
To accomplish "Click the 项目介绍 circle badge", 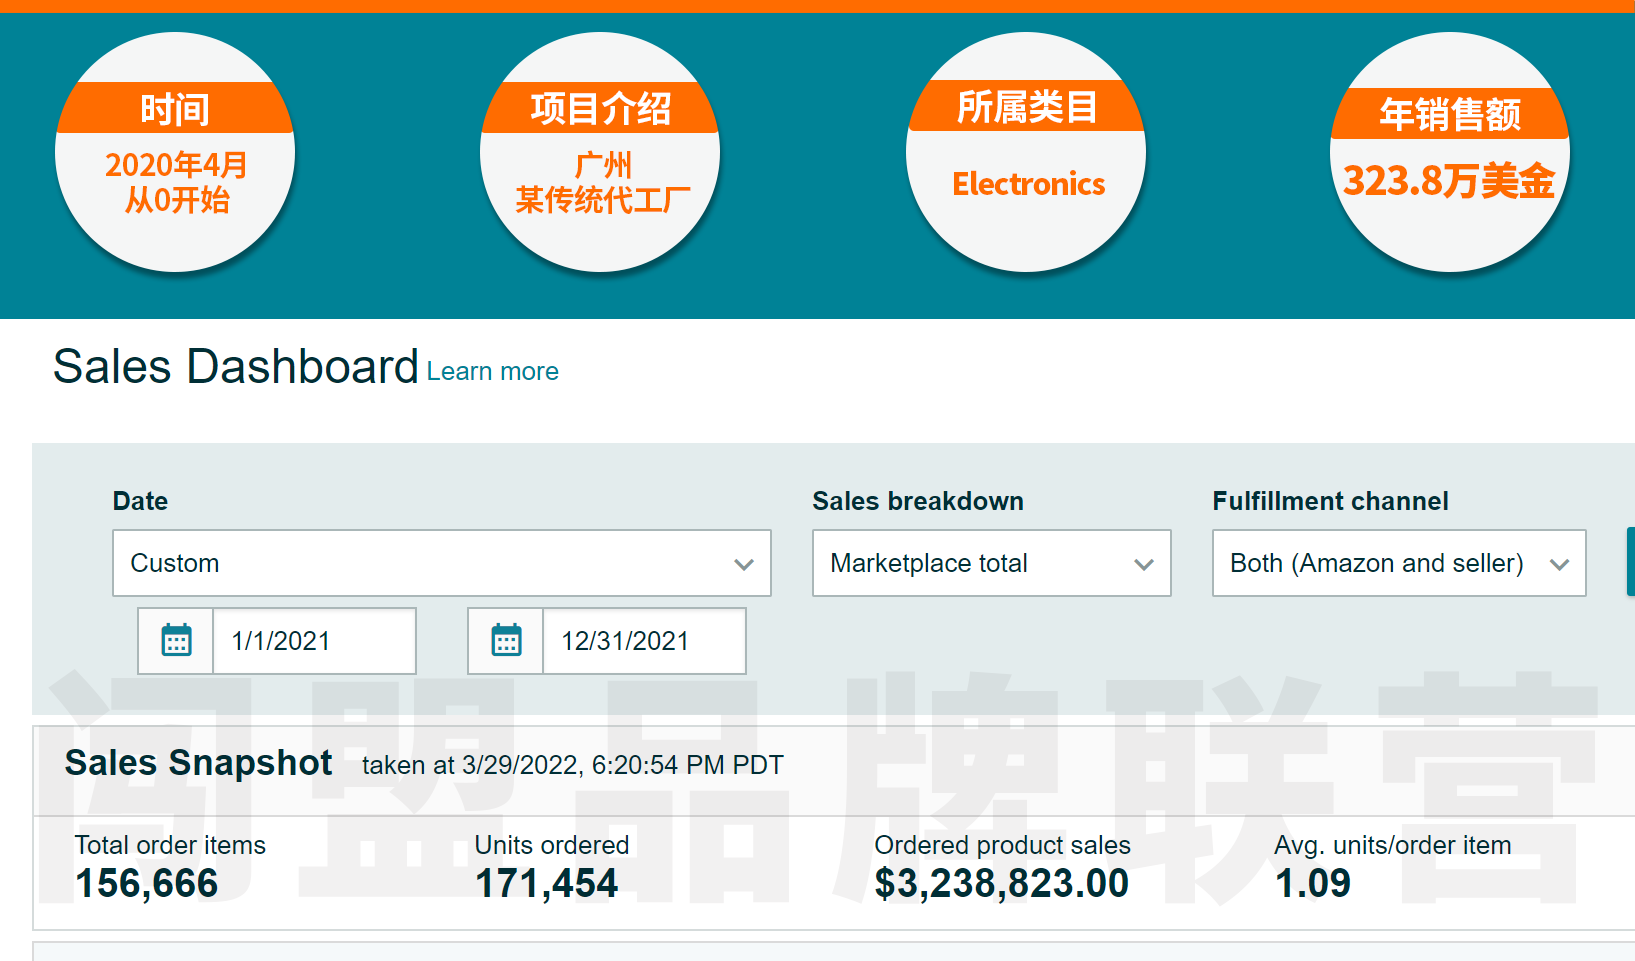I will (600, 153).
